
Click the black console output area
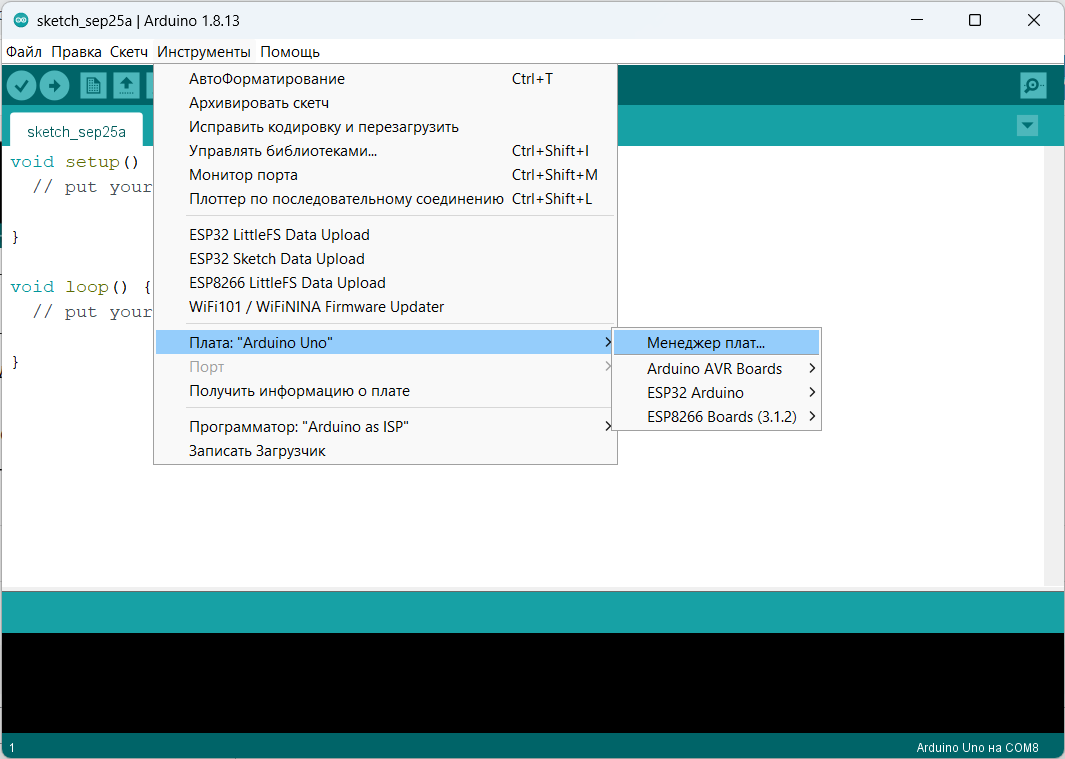[x=532, y=683]
